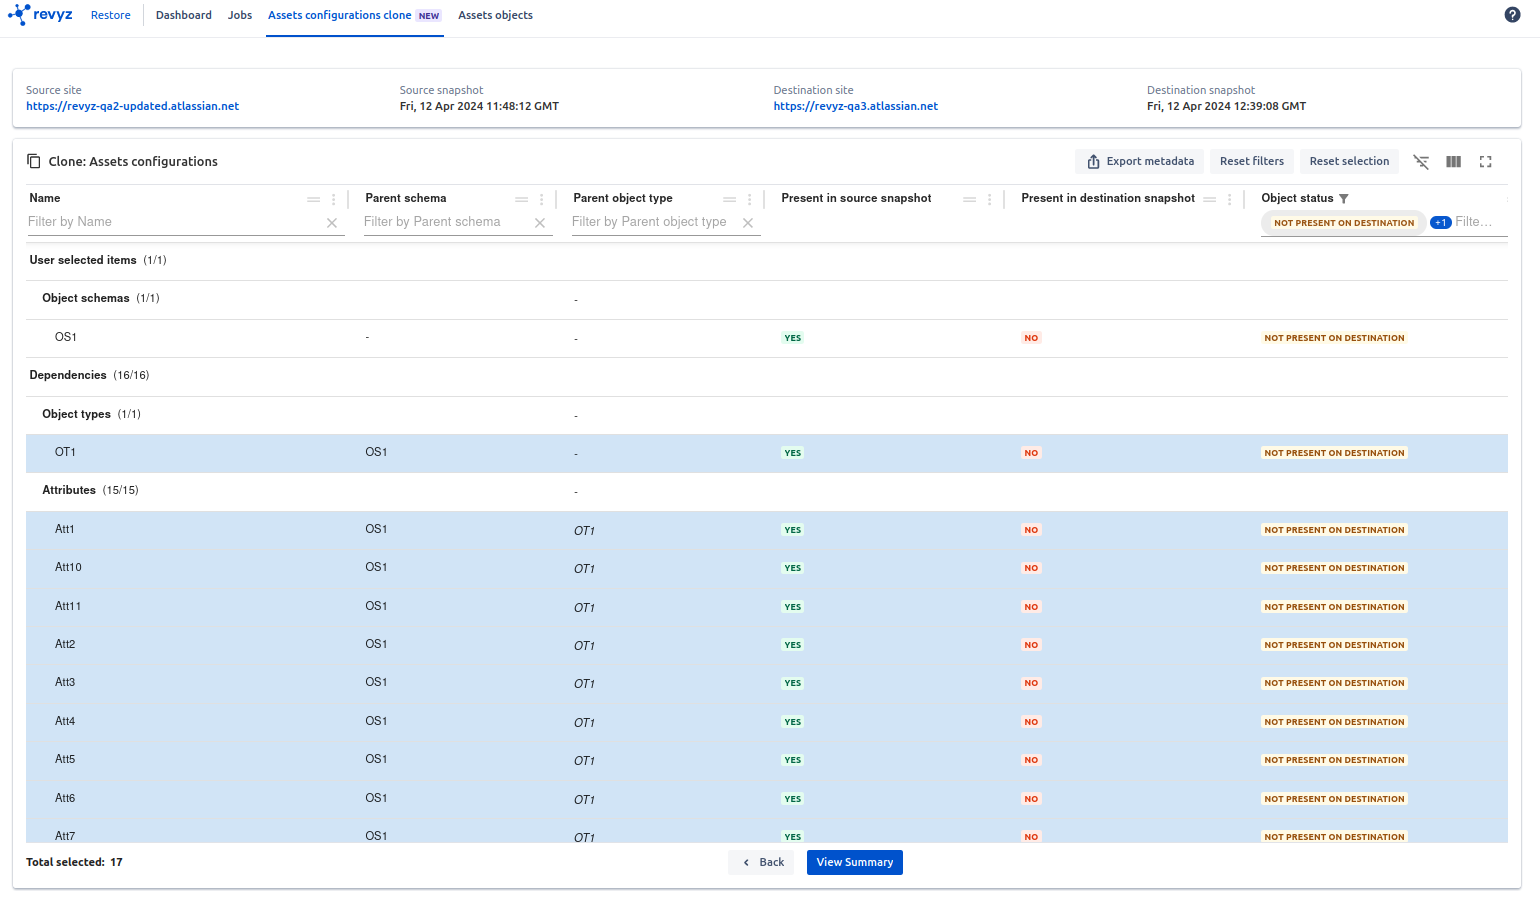Collapse the Dependencies group
1540x904 pixels.
point(767,376)
